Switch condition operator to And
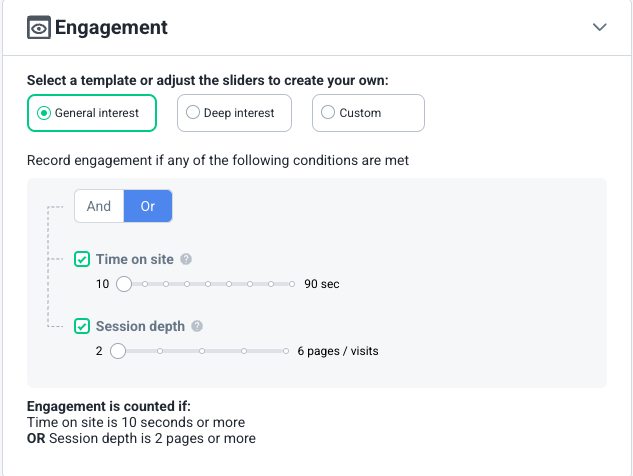Viewport: 633px width, 476px height. (x=99, y=206)
